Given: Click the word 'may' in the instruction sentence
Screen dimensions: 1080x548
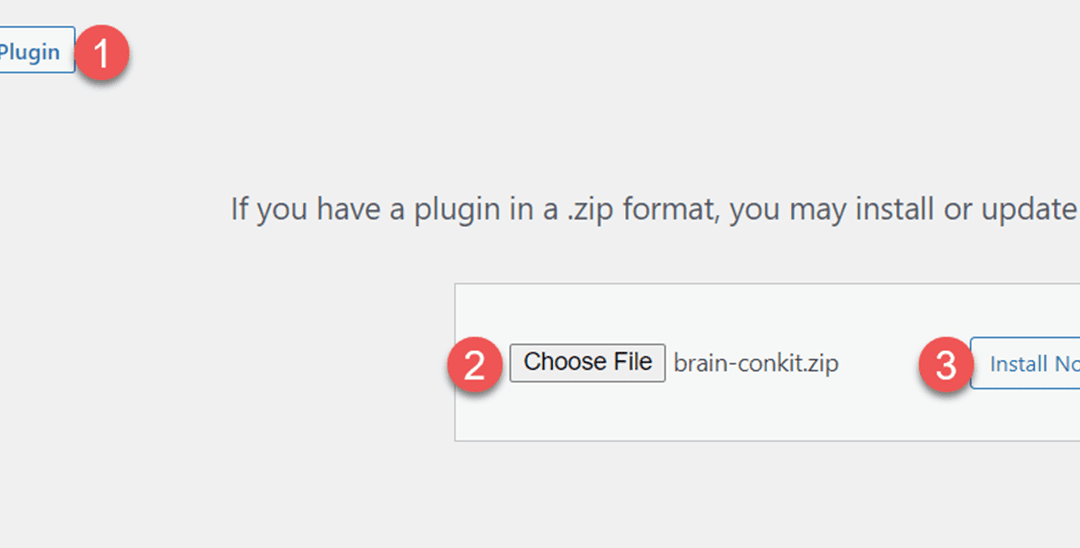Looking at the screenshot, I should 819,211.
